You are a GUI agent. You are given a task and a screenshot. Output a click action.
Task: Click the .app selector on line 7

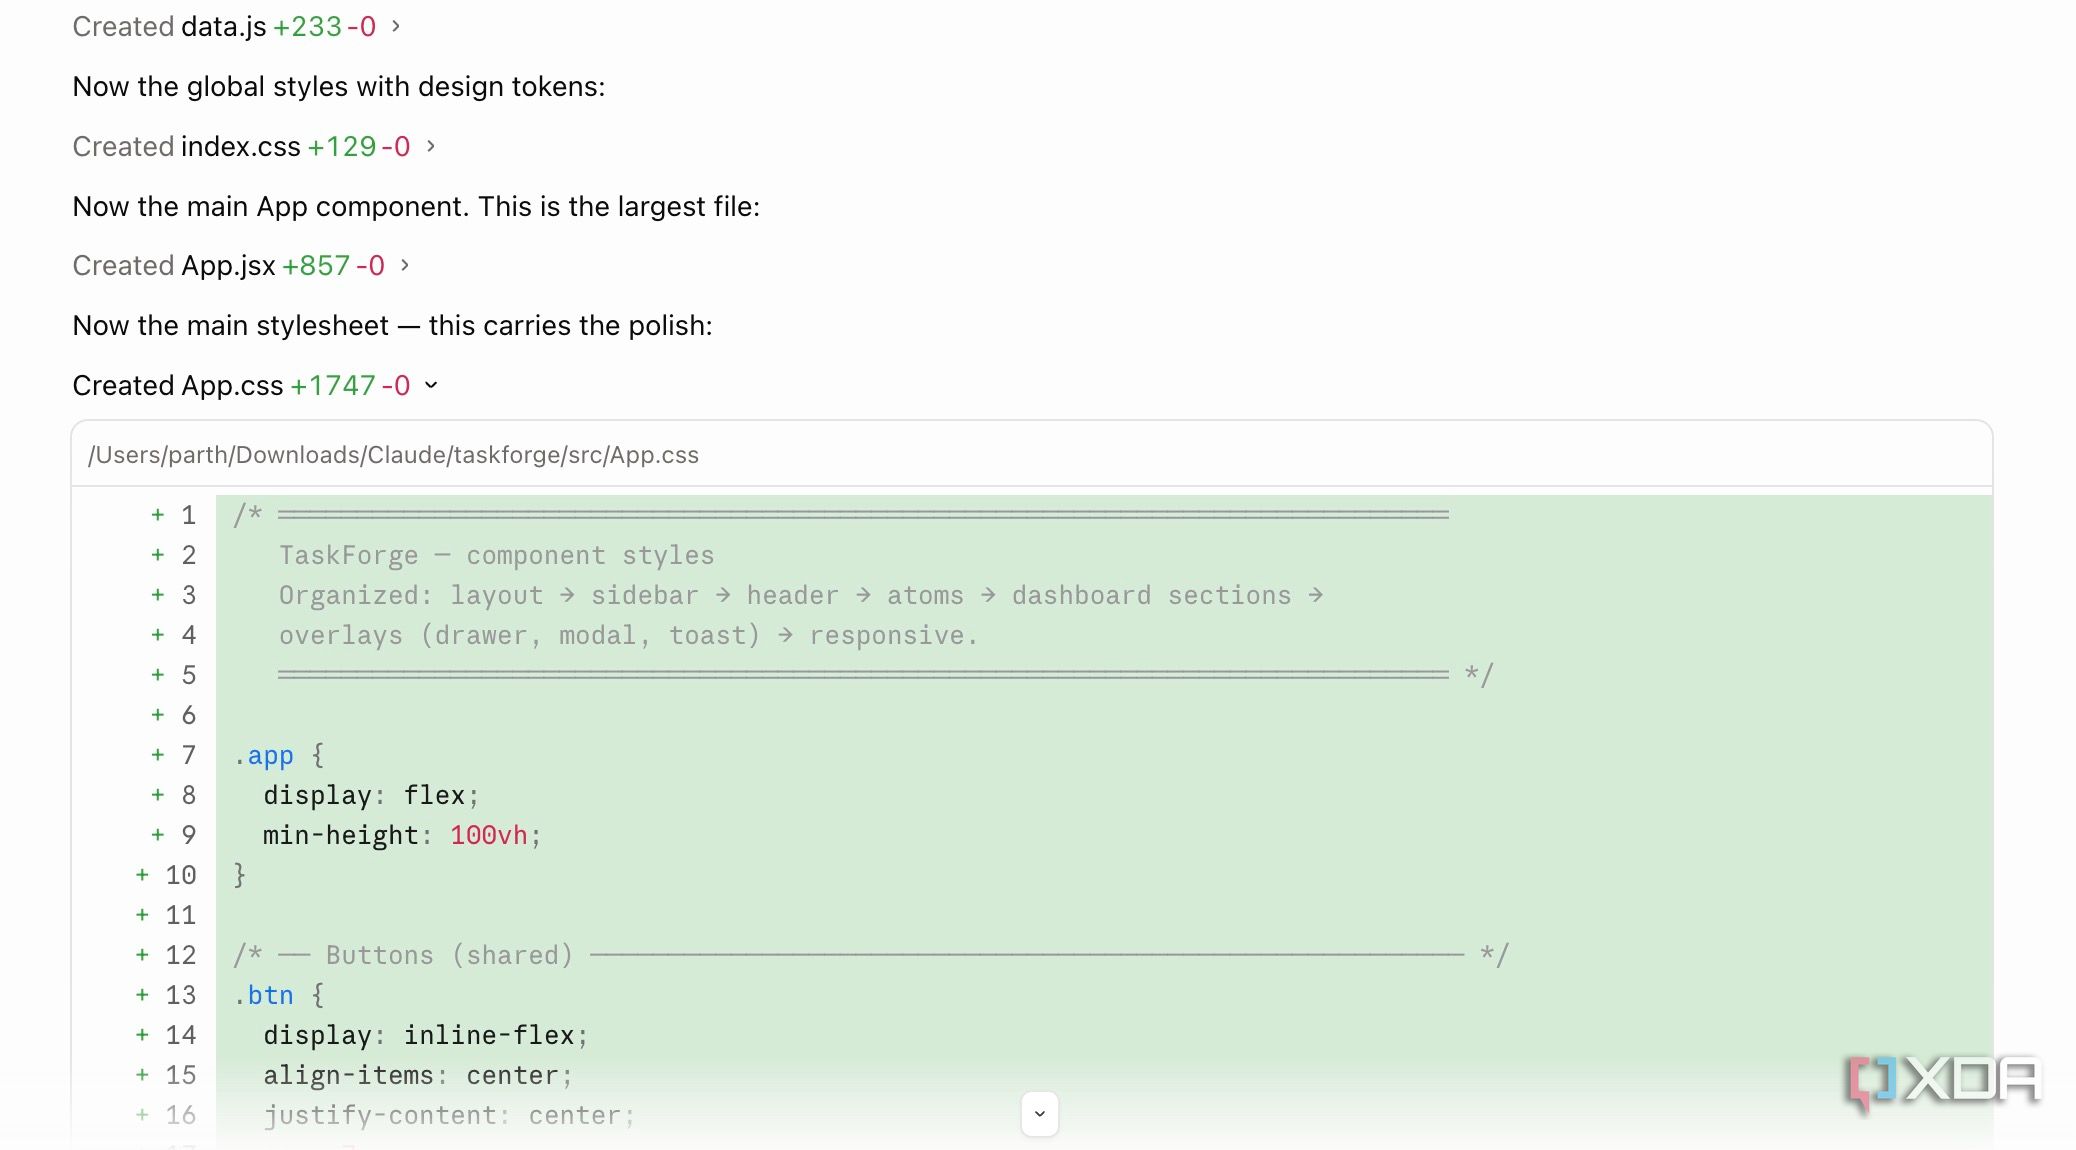pos(264,756)
